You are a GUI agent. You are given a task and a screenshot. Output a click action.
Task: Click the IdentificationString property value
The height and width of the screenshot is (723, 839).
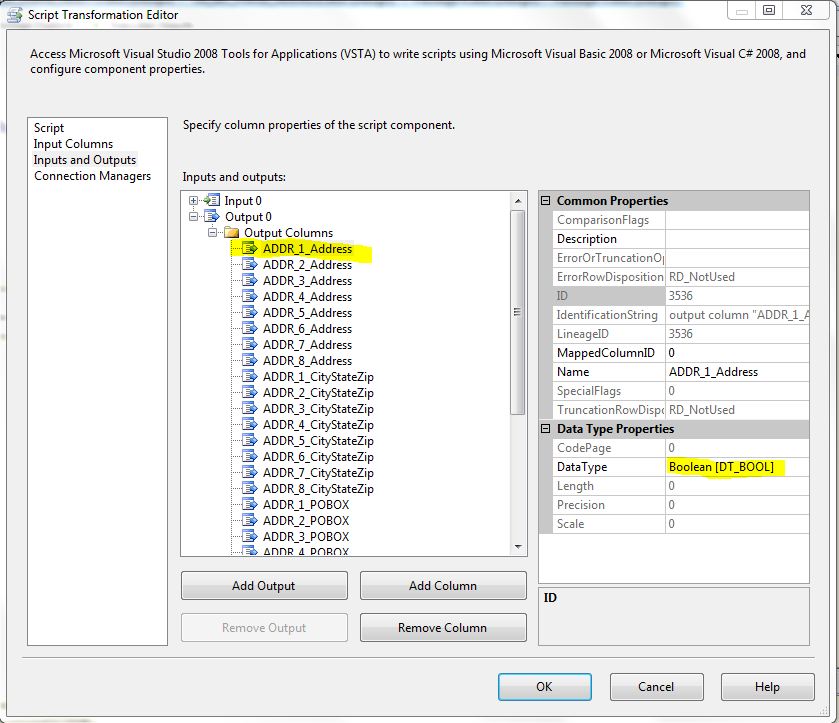coord(738,315)
